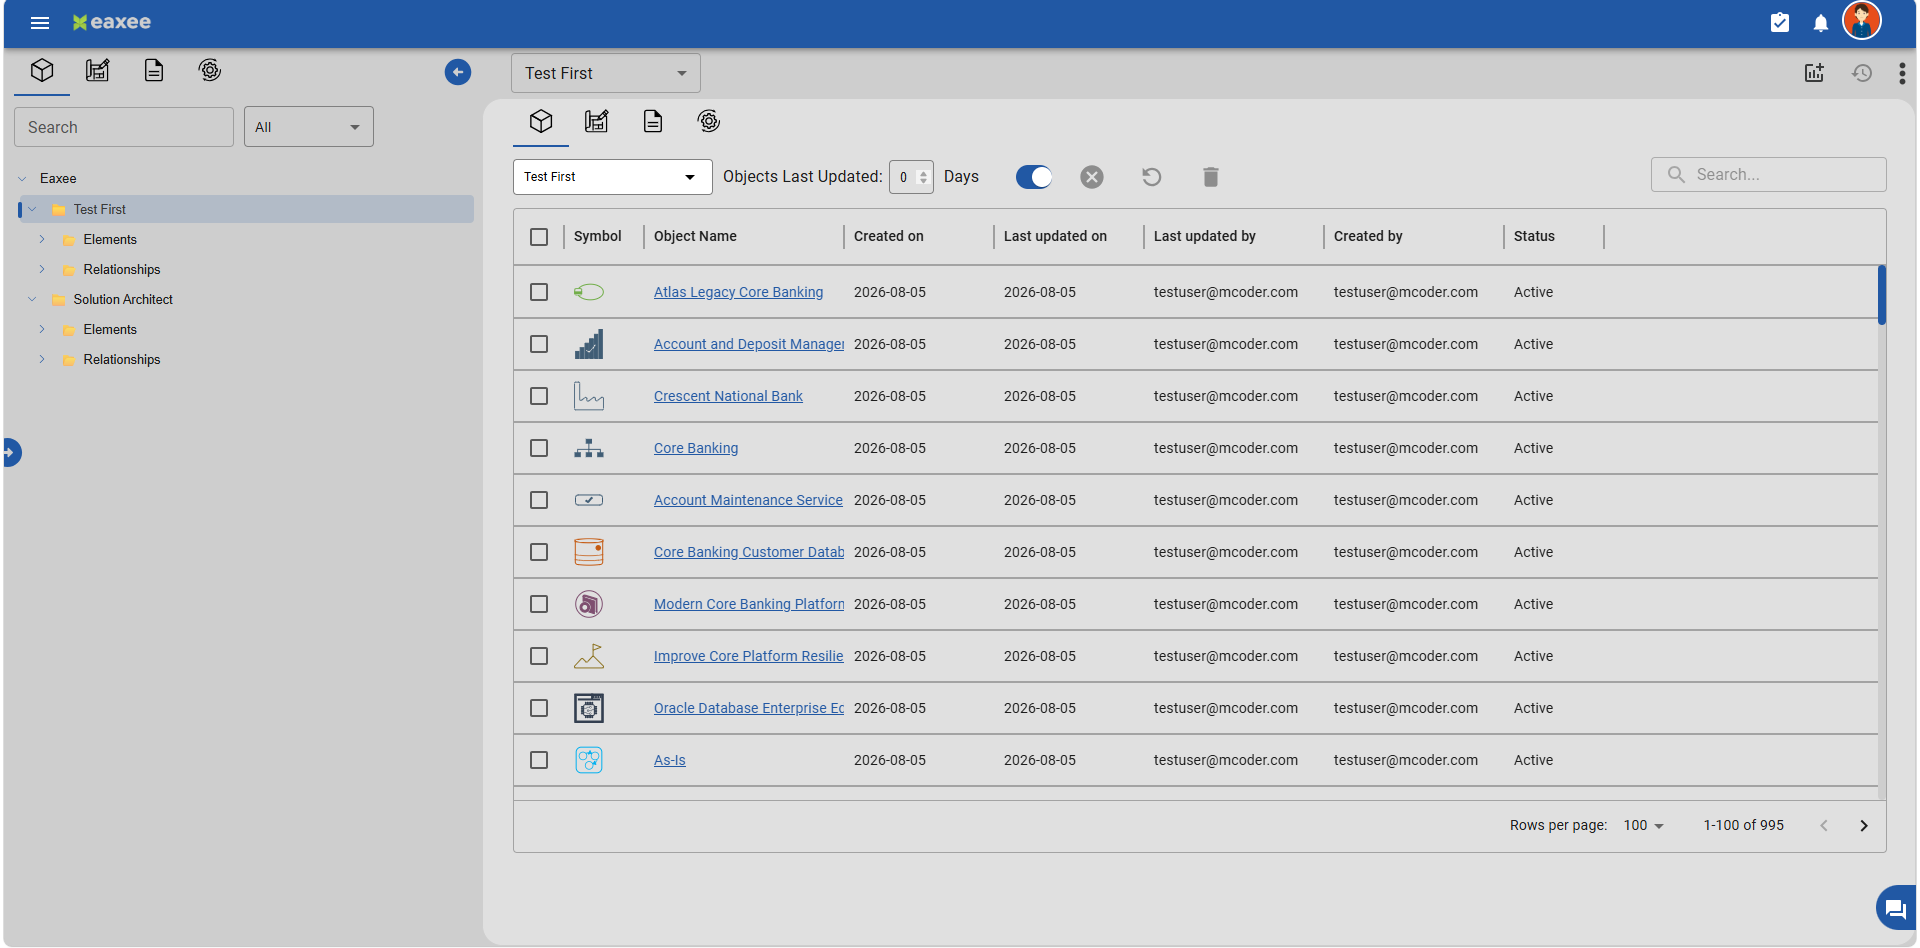Click symbol icon of Modern Core Banking Platform
1920x948 pixels.
589,604
